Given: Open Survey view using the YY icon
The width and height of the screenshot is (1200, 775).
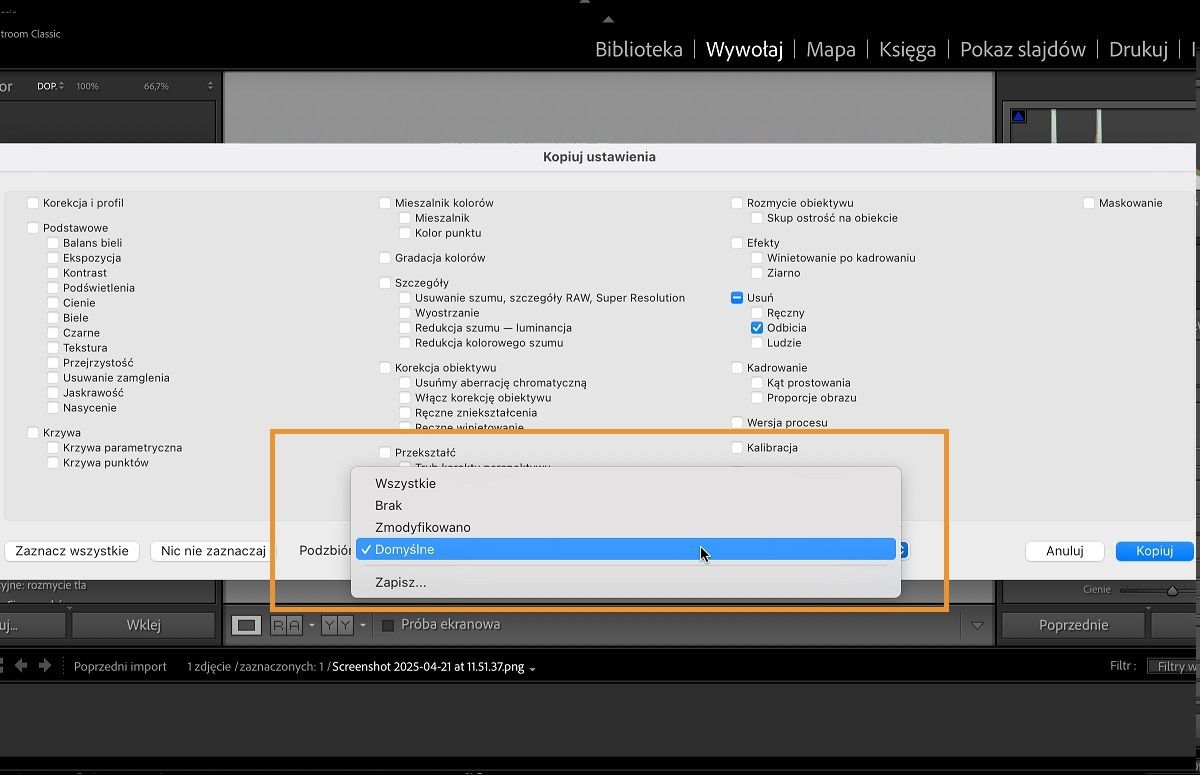Looking at the screenshot, I should click(x=336, y=624).
